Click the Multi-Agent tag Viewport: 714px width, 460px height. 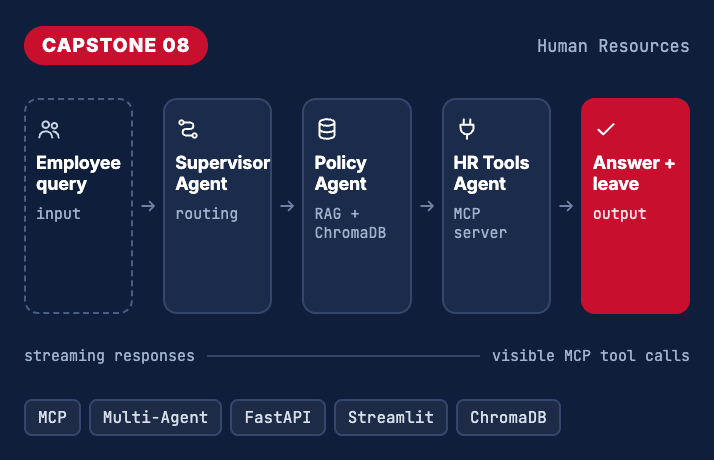[155, 417]
